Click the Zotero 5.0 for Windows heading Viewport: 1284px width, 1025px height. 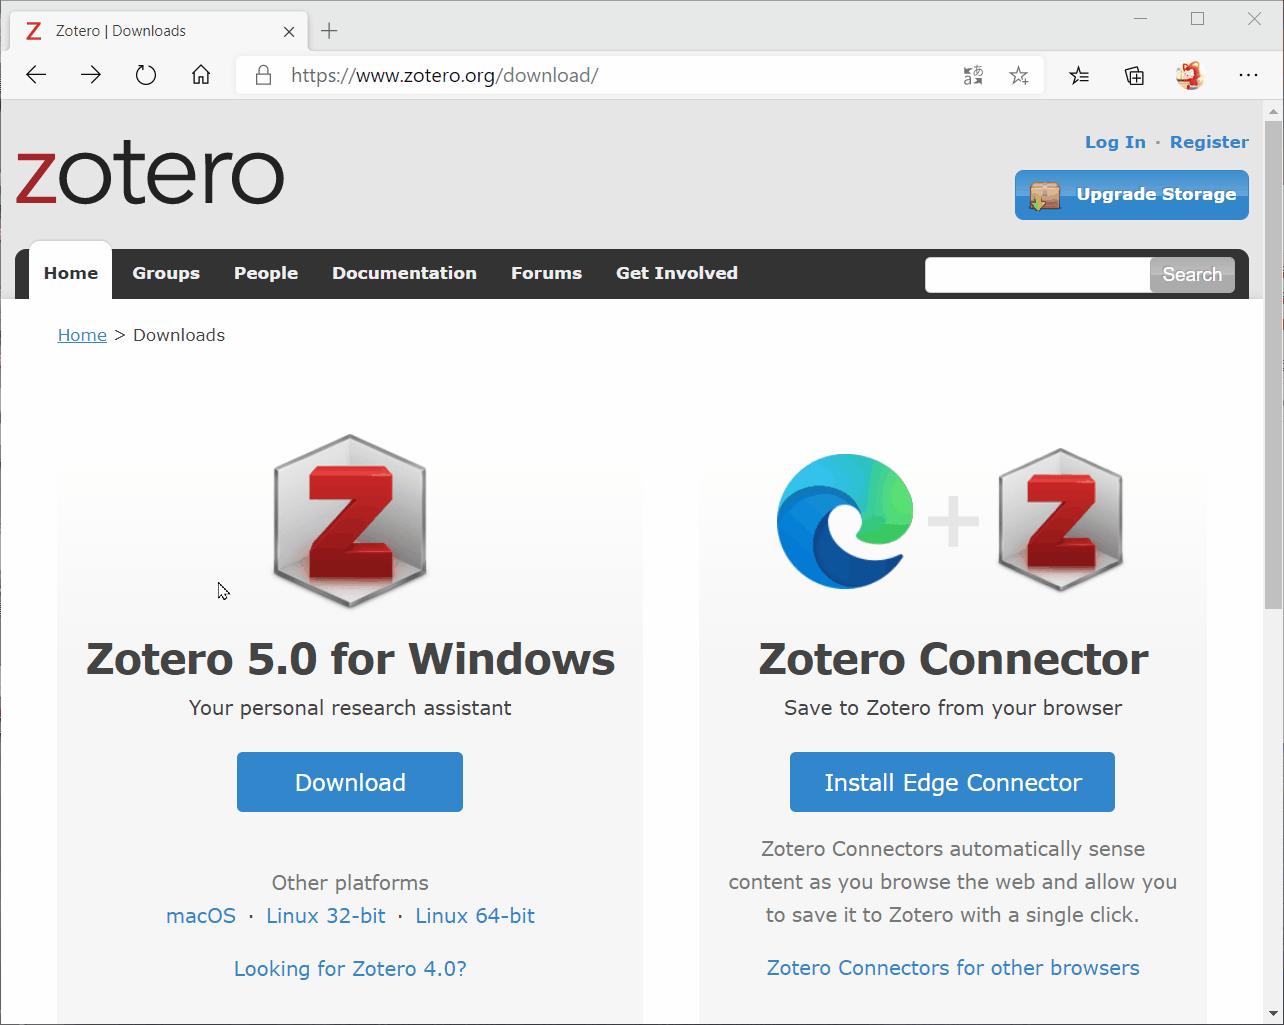pyautogui.click(x=350, y=659)
